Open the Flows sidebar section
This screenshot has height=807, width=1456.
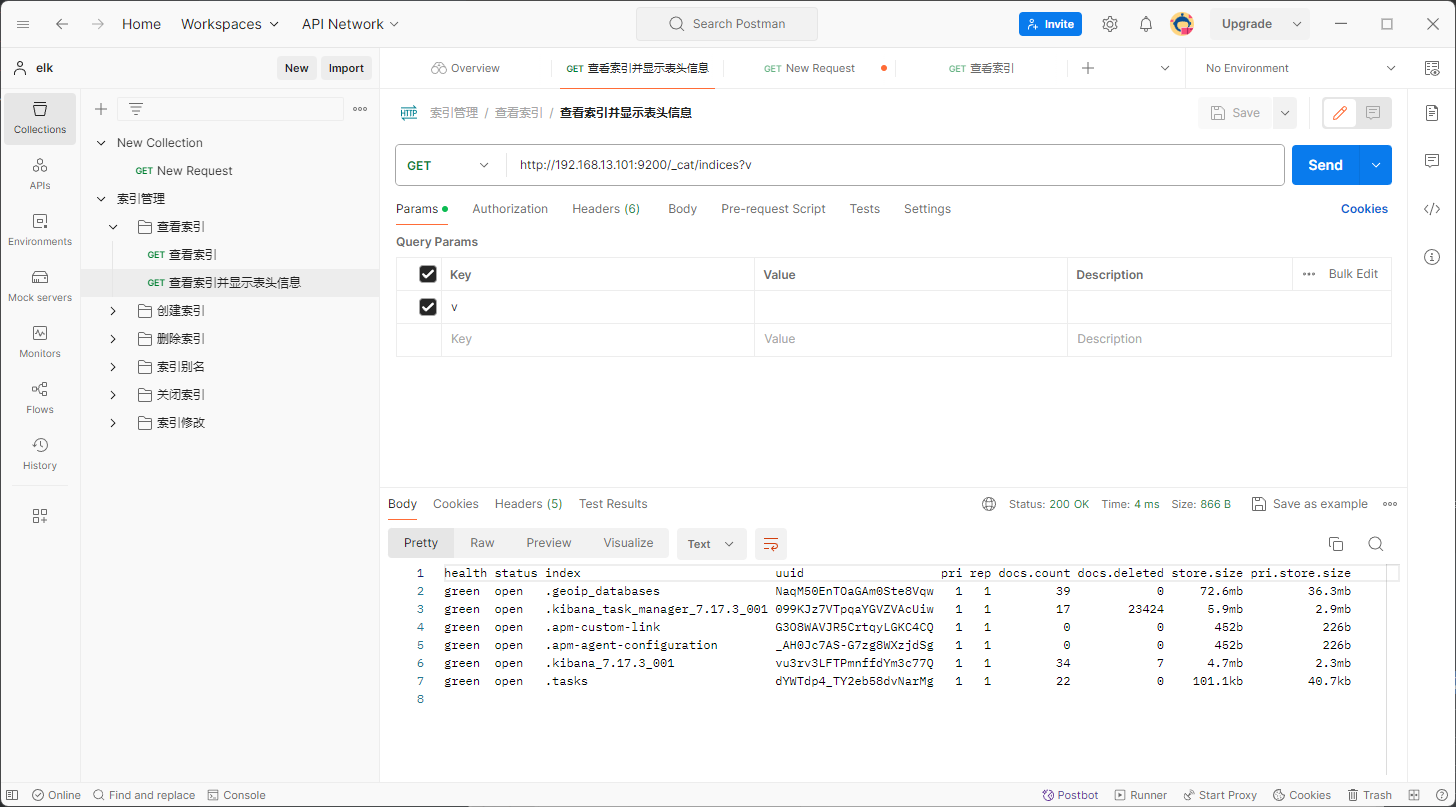40,397
